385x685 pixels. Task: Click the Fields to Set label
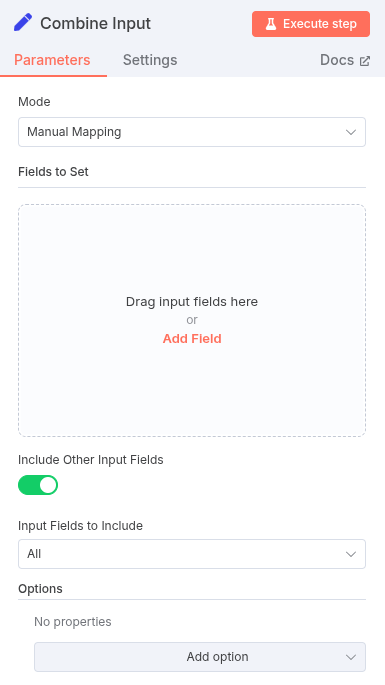(53, 172)
